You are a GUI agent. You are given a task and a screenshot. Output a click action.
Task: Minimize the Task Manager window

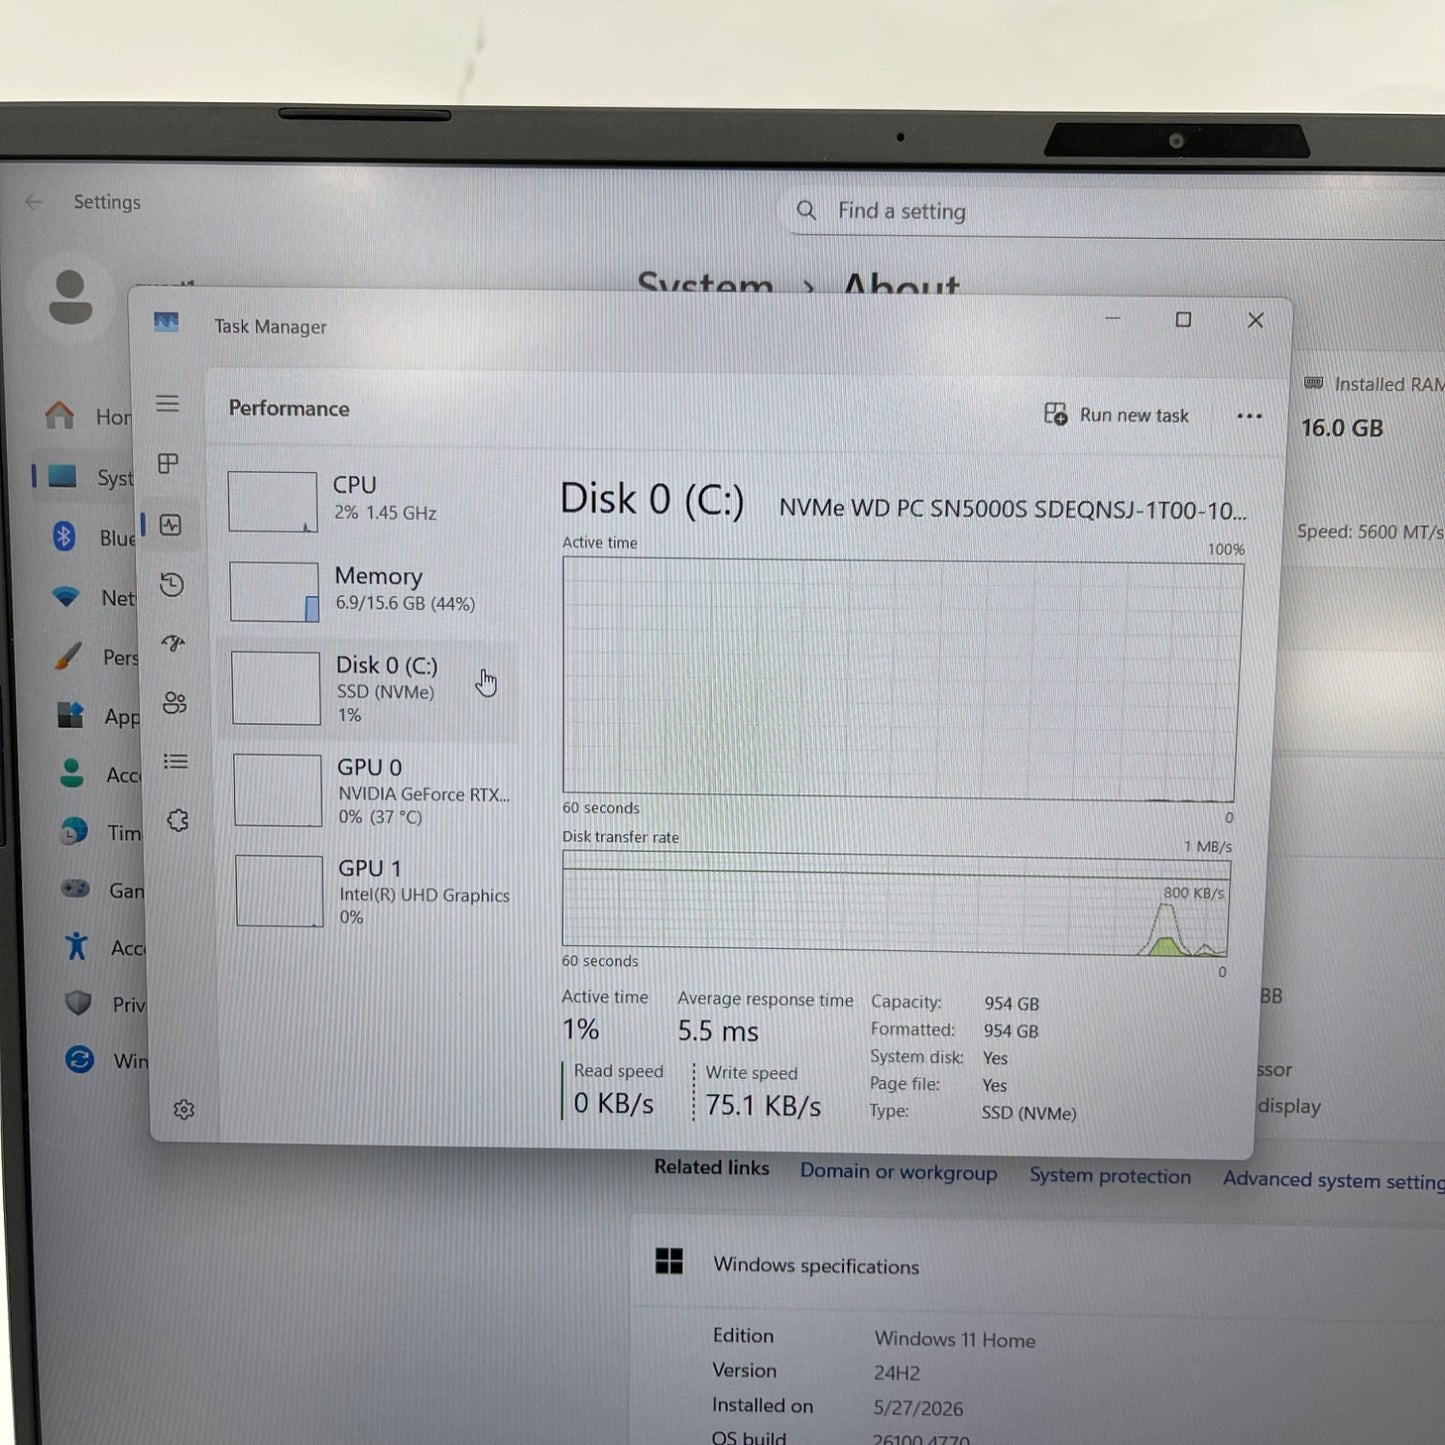(x=1112, y=318)
